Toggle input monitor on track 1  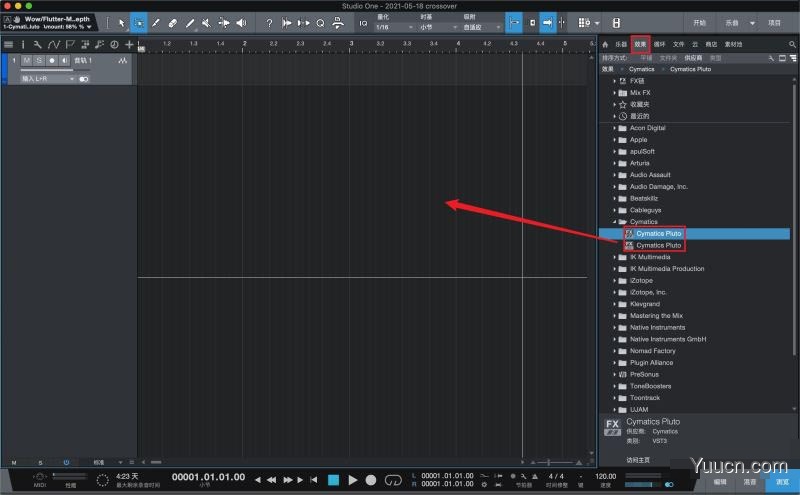pos(64,61)
